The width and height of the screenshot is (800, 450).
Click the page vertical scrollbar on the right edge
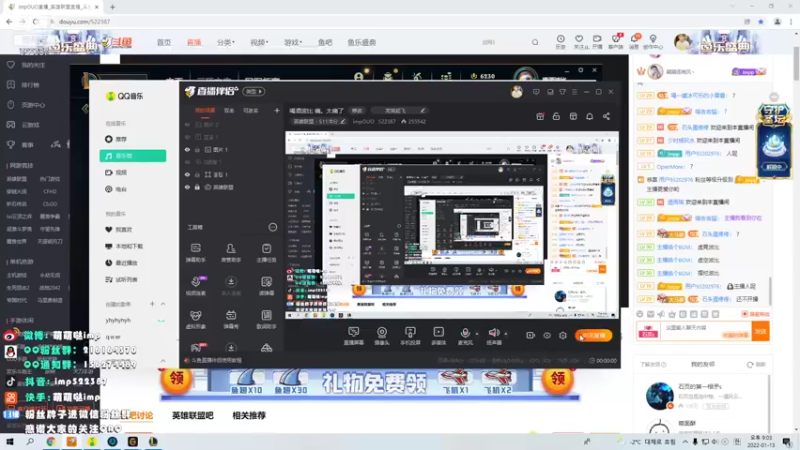point(796,63)
